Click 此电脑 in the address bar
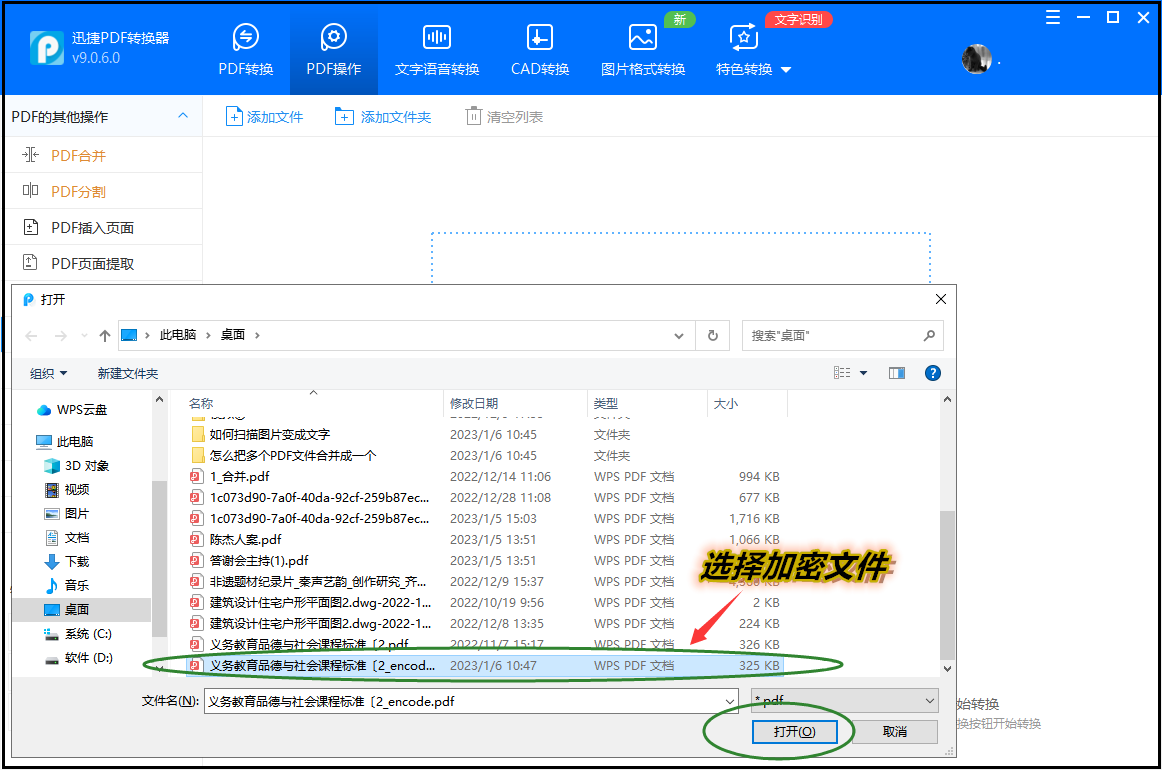The image size is (1162, 770). coord(178,335)
